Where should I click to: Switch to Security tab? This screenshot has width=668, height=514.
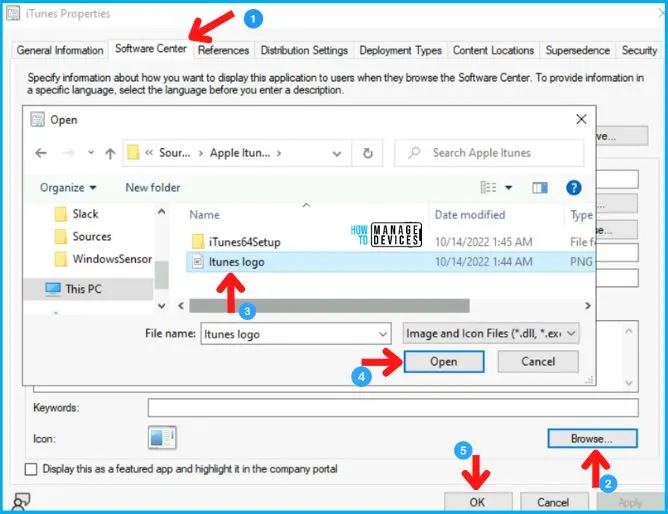point(639,50)
